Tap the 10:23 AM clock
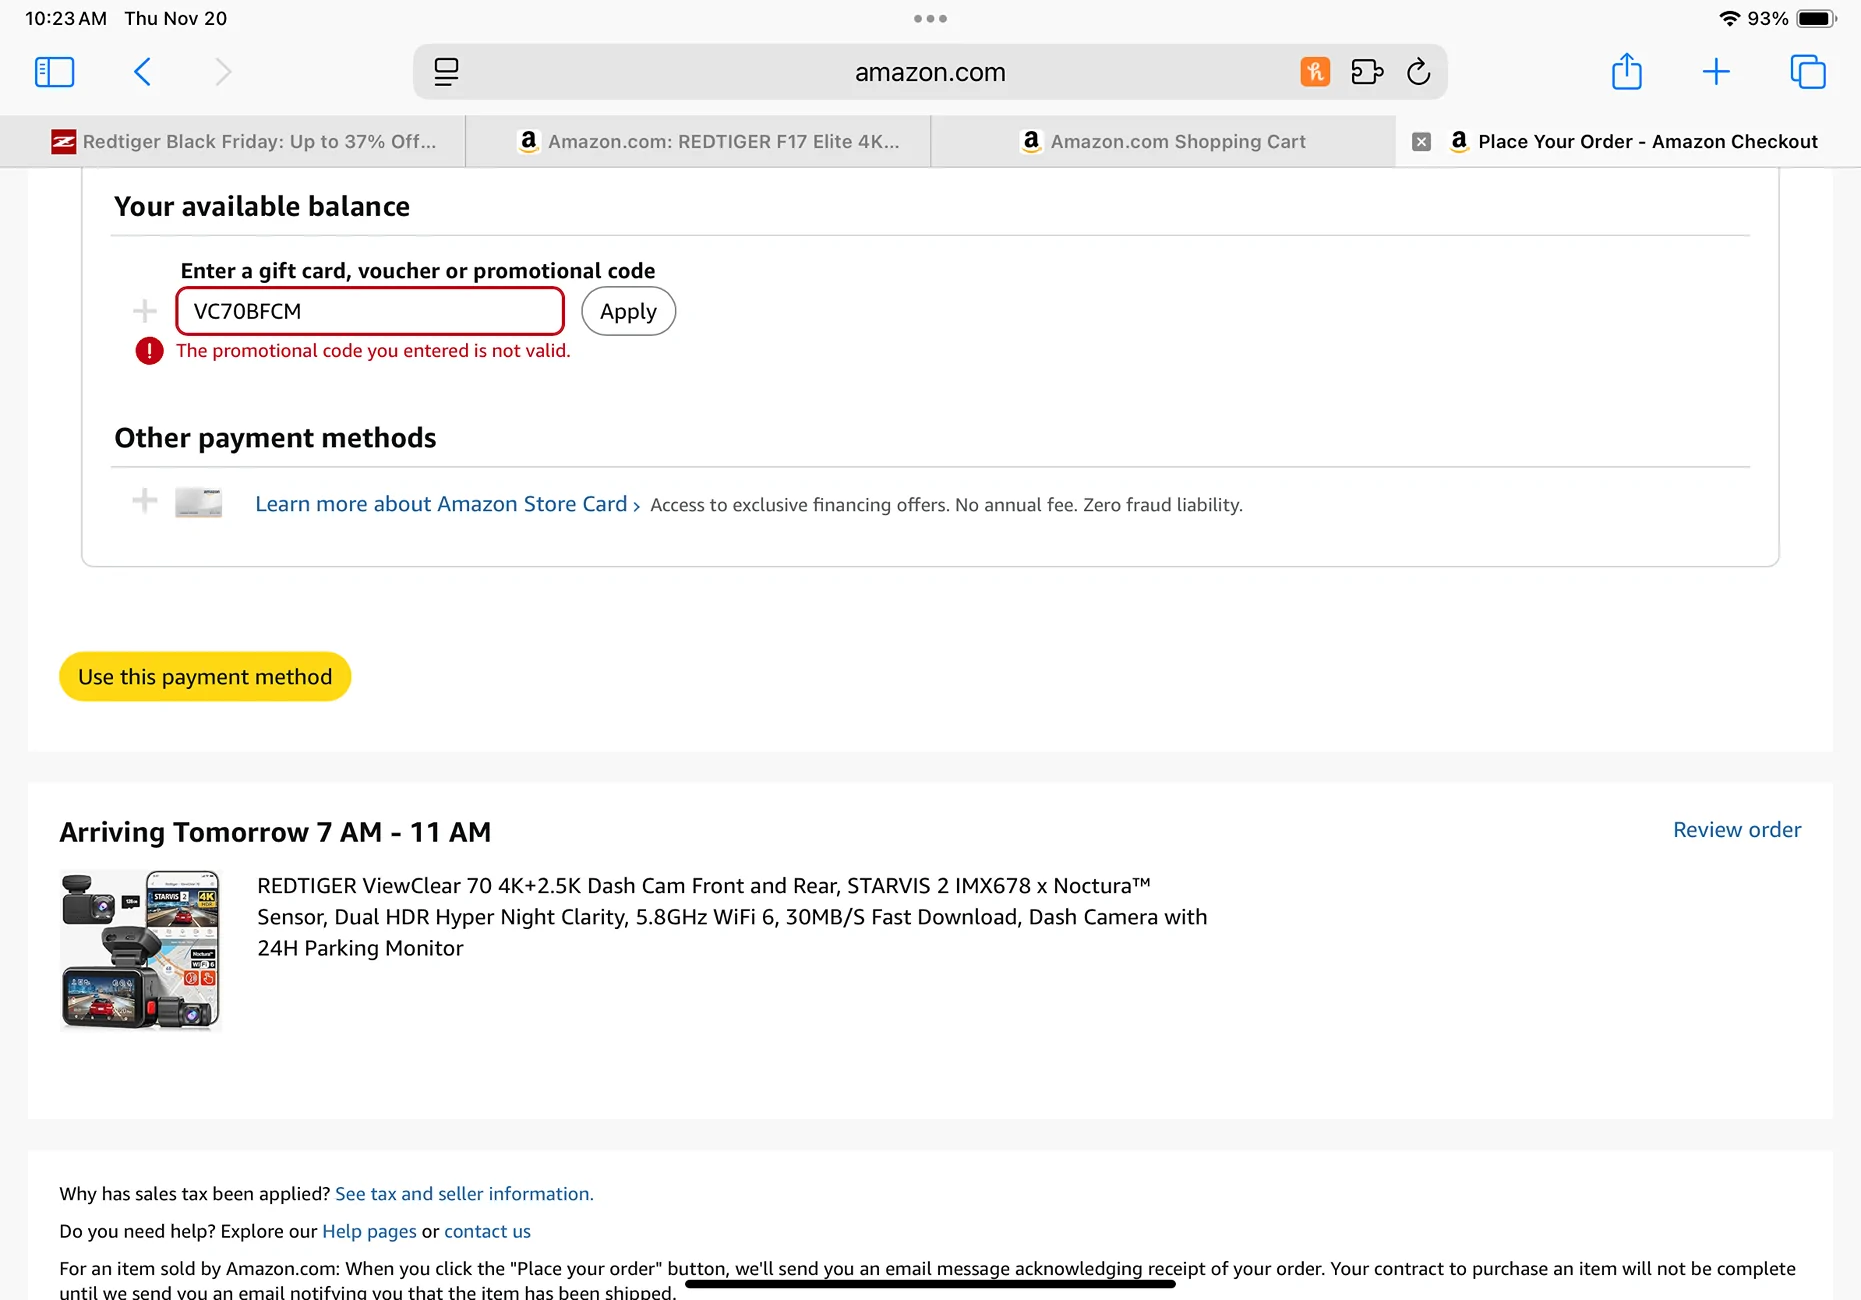 click(x=66, y=19)
